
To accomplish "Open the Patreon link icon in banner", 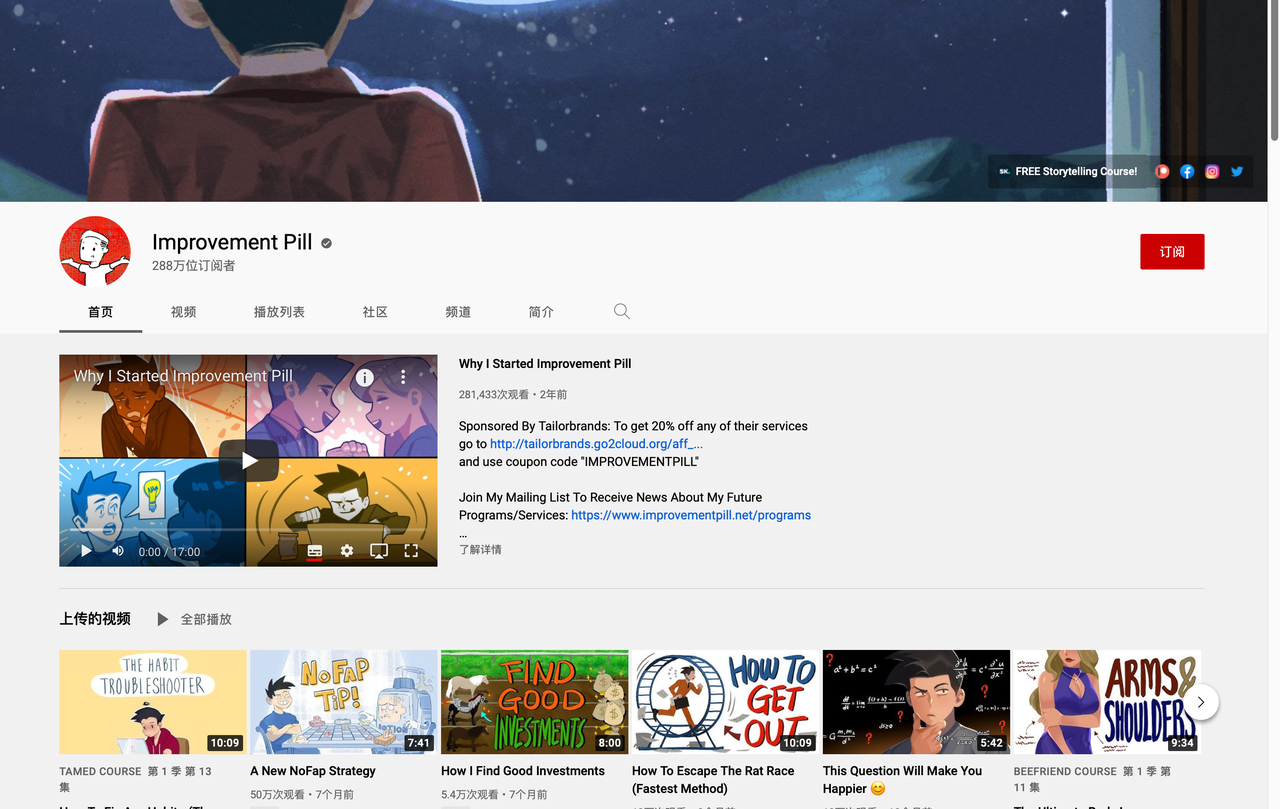I will click(x=1162, y=171).
